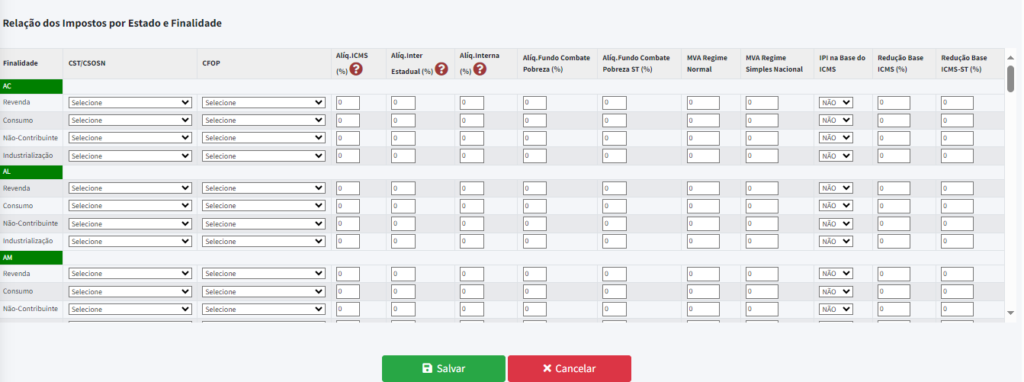Click Redução Base ICMS field for AL Industrialização

coord(894,242)
